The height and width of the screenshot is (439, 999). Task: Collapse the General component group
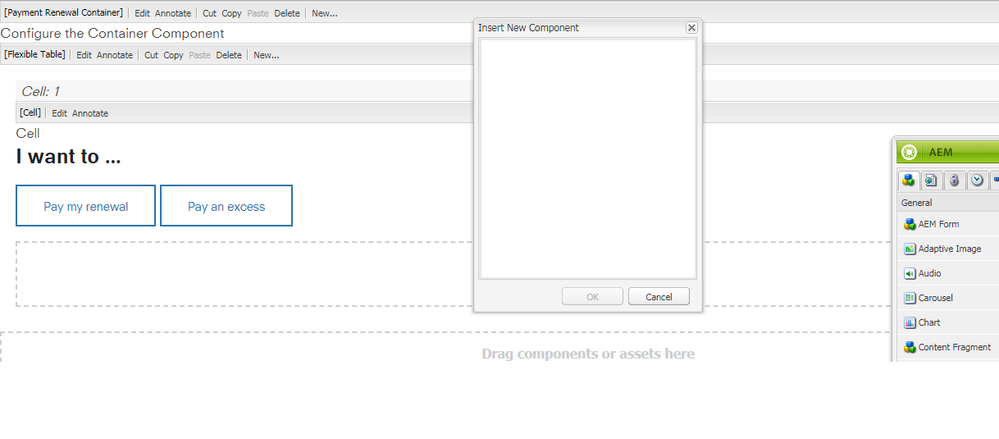pyautogui.click(x=917, y=202)
